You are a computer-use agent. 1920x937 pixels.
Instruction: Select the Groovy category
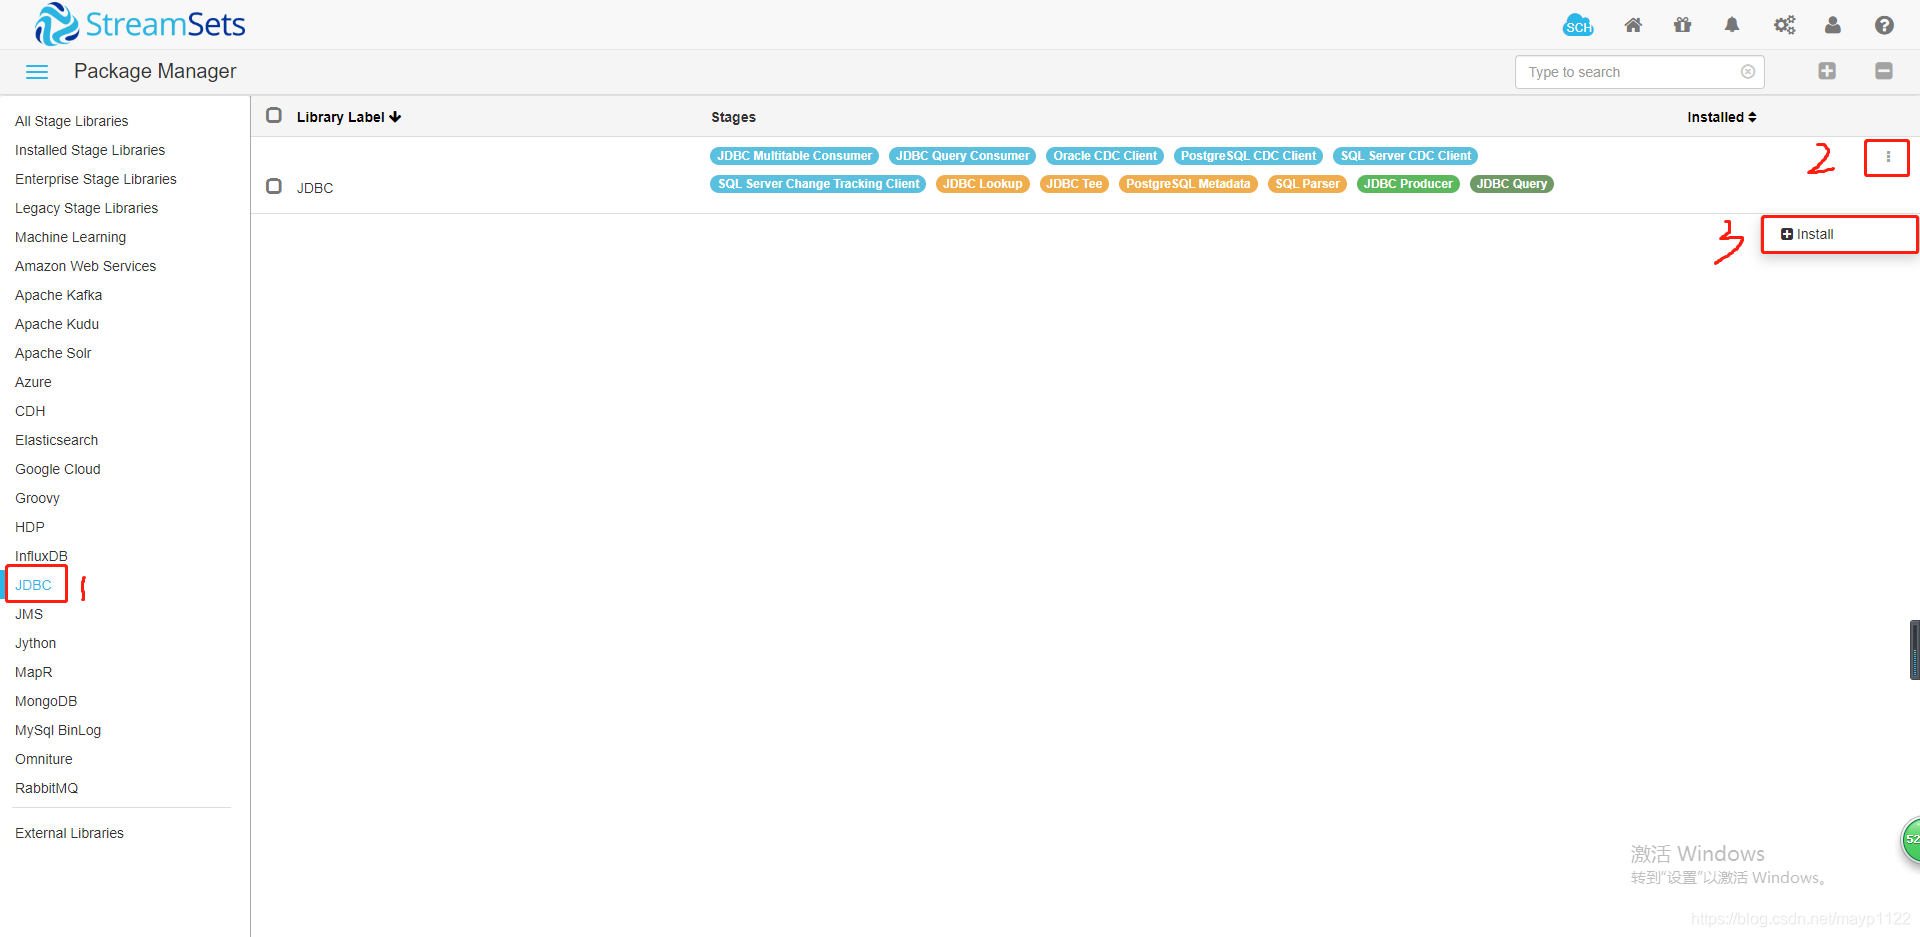click(x=38, y=498)
